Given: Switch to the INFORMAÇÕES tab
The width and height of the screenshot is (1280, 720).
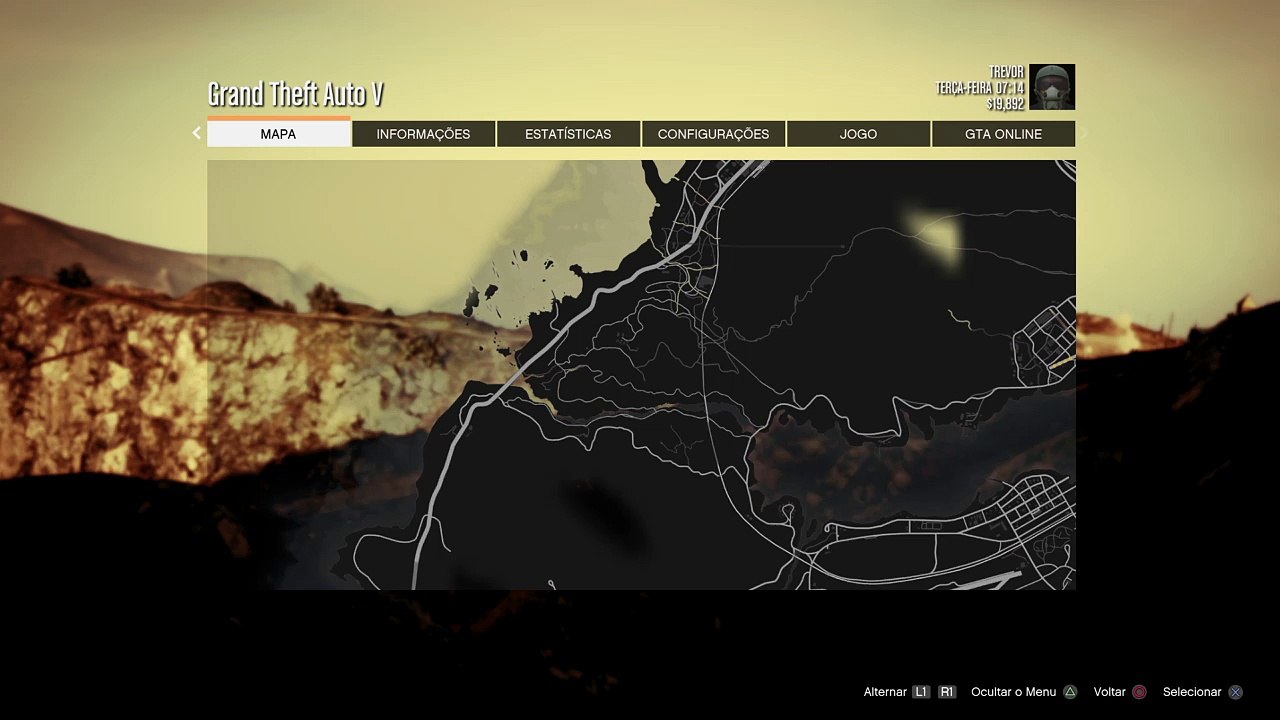Looking at the screenshot, I should pos(423,134).
